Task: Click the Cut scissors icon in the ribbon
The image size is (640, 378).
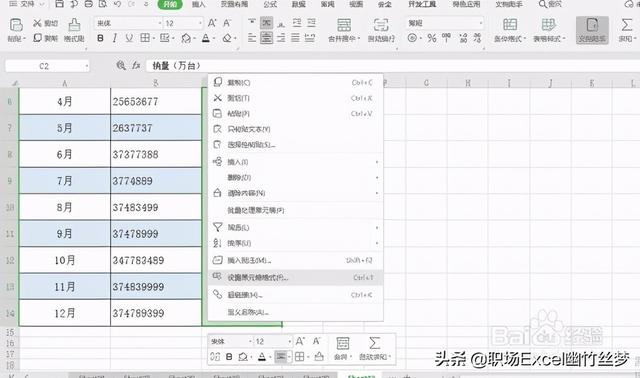Action: 37,23
